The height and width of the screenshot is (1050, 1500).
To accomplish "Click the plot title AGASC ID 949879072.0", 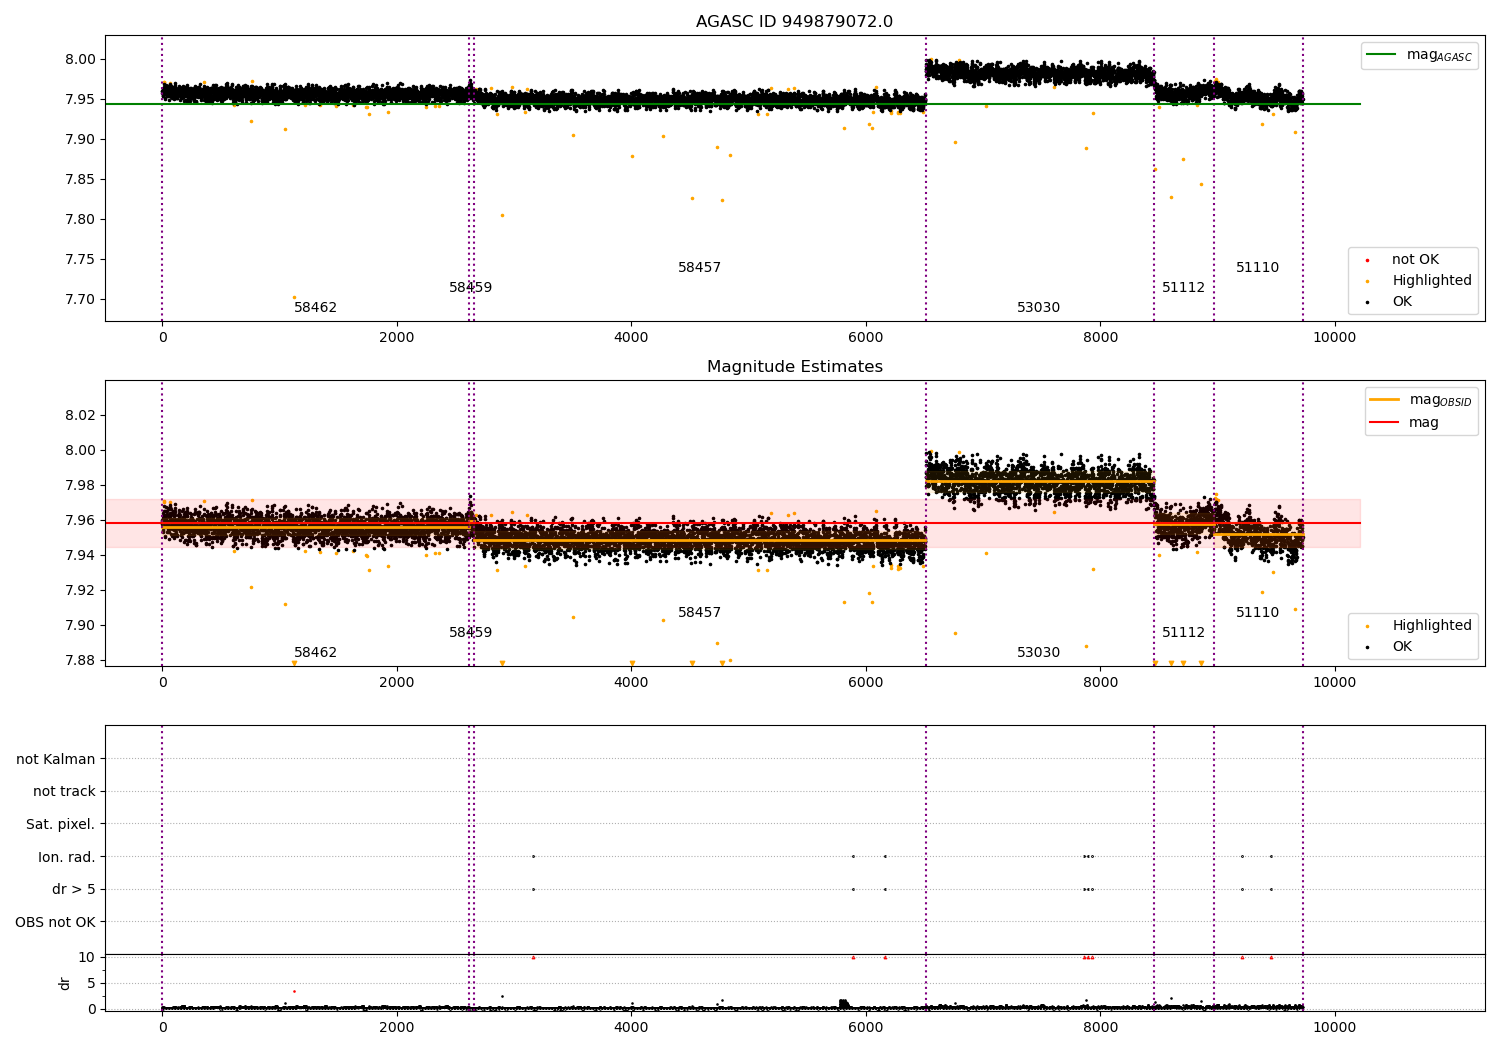I will pos(794,22).
